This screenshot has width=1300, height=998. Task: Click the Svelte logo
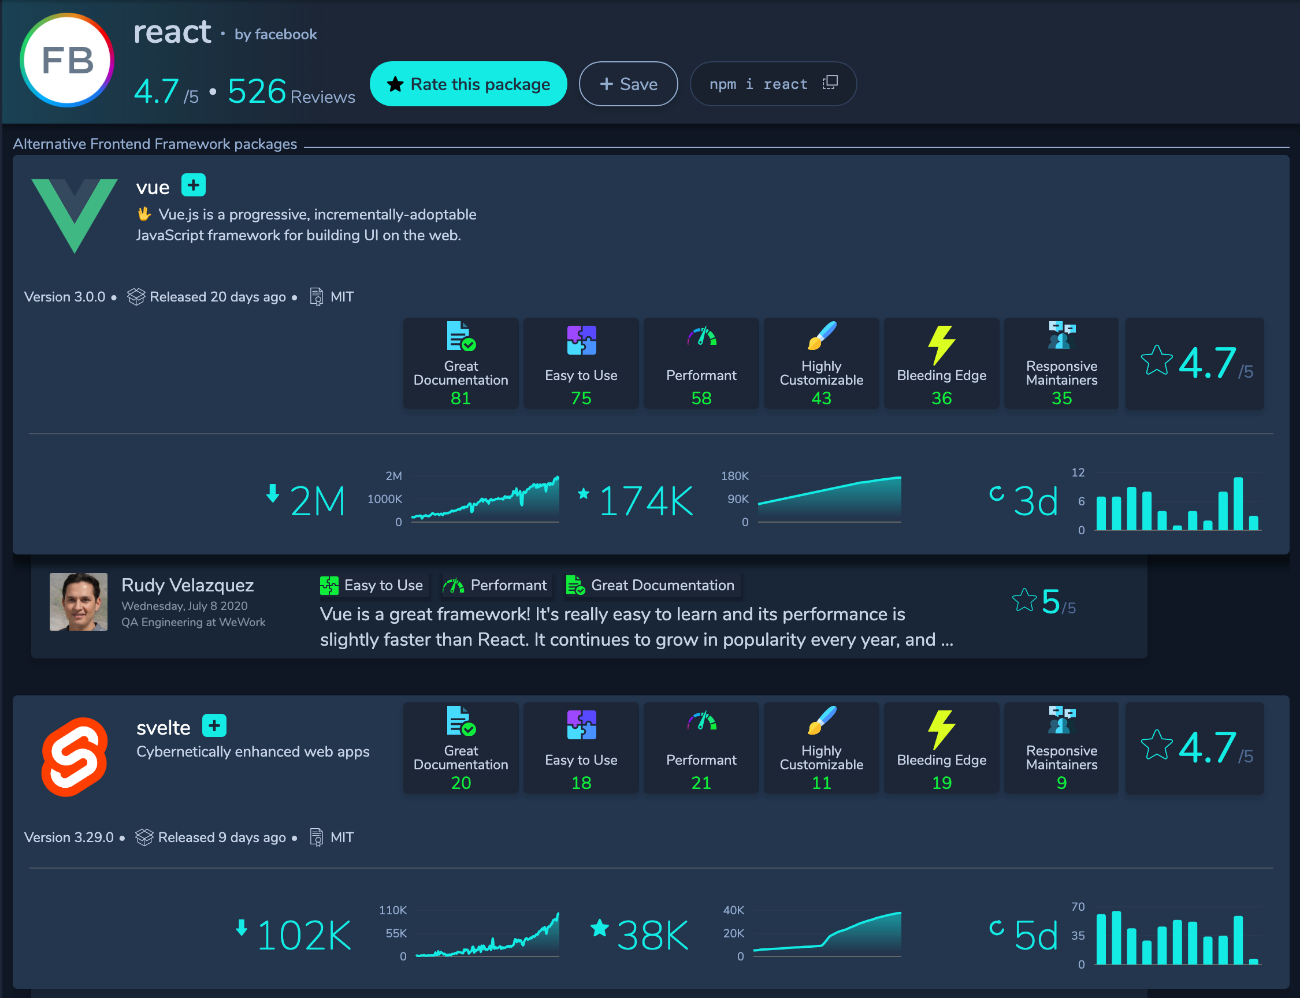pyautogui.click(x=74, y=756)
